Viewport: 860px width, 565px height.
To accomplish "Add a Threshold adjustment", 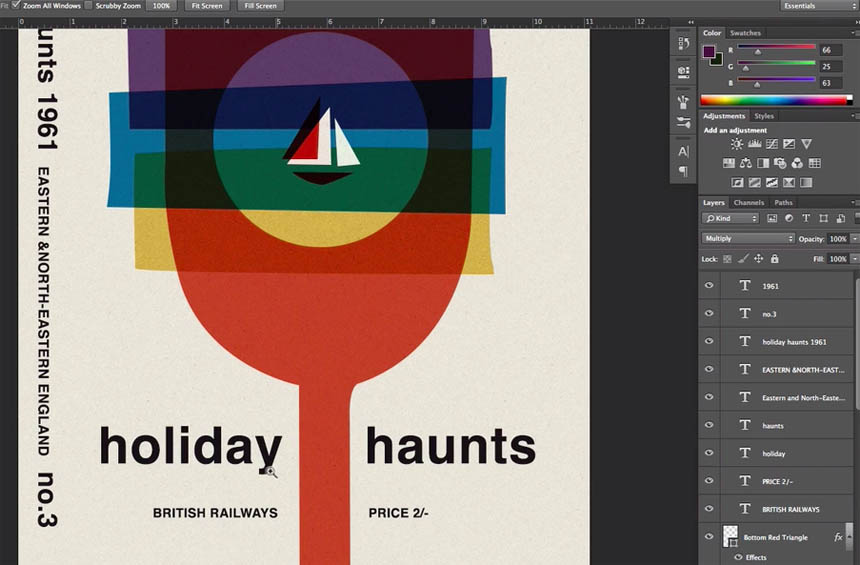I will pyautogui.click(x=772, y=182).
